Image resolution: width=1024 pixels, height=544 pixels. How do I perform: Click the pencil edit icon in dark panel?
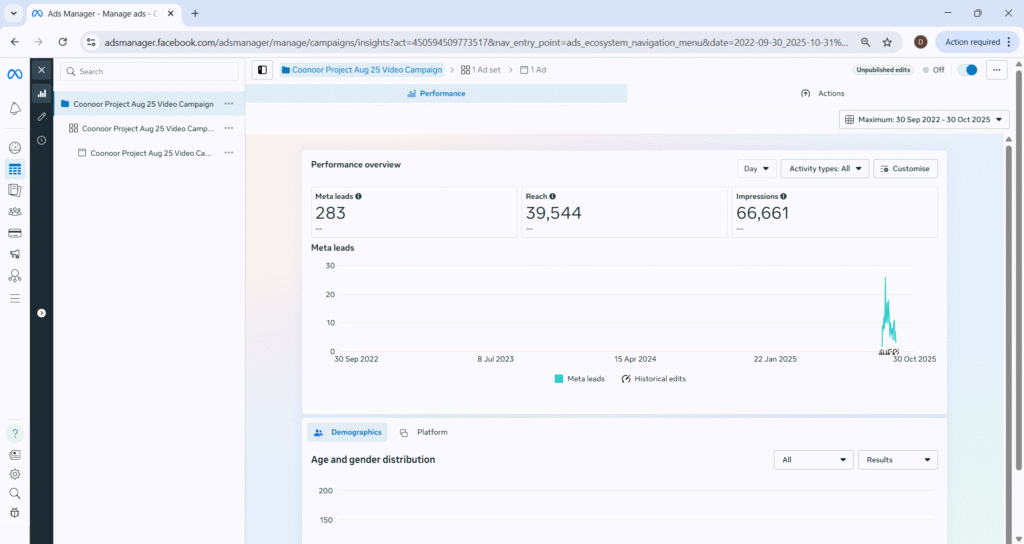coord(41,117)
